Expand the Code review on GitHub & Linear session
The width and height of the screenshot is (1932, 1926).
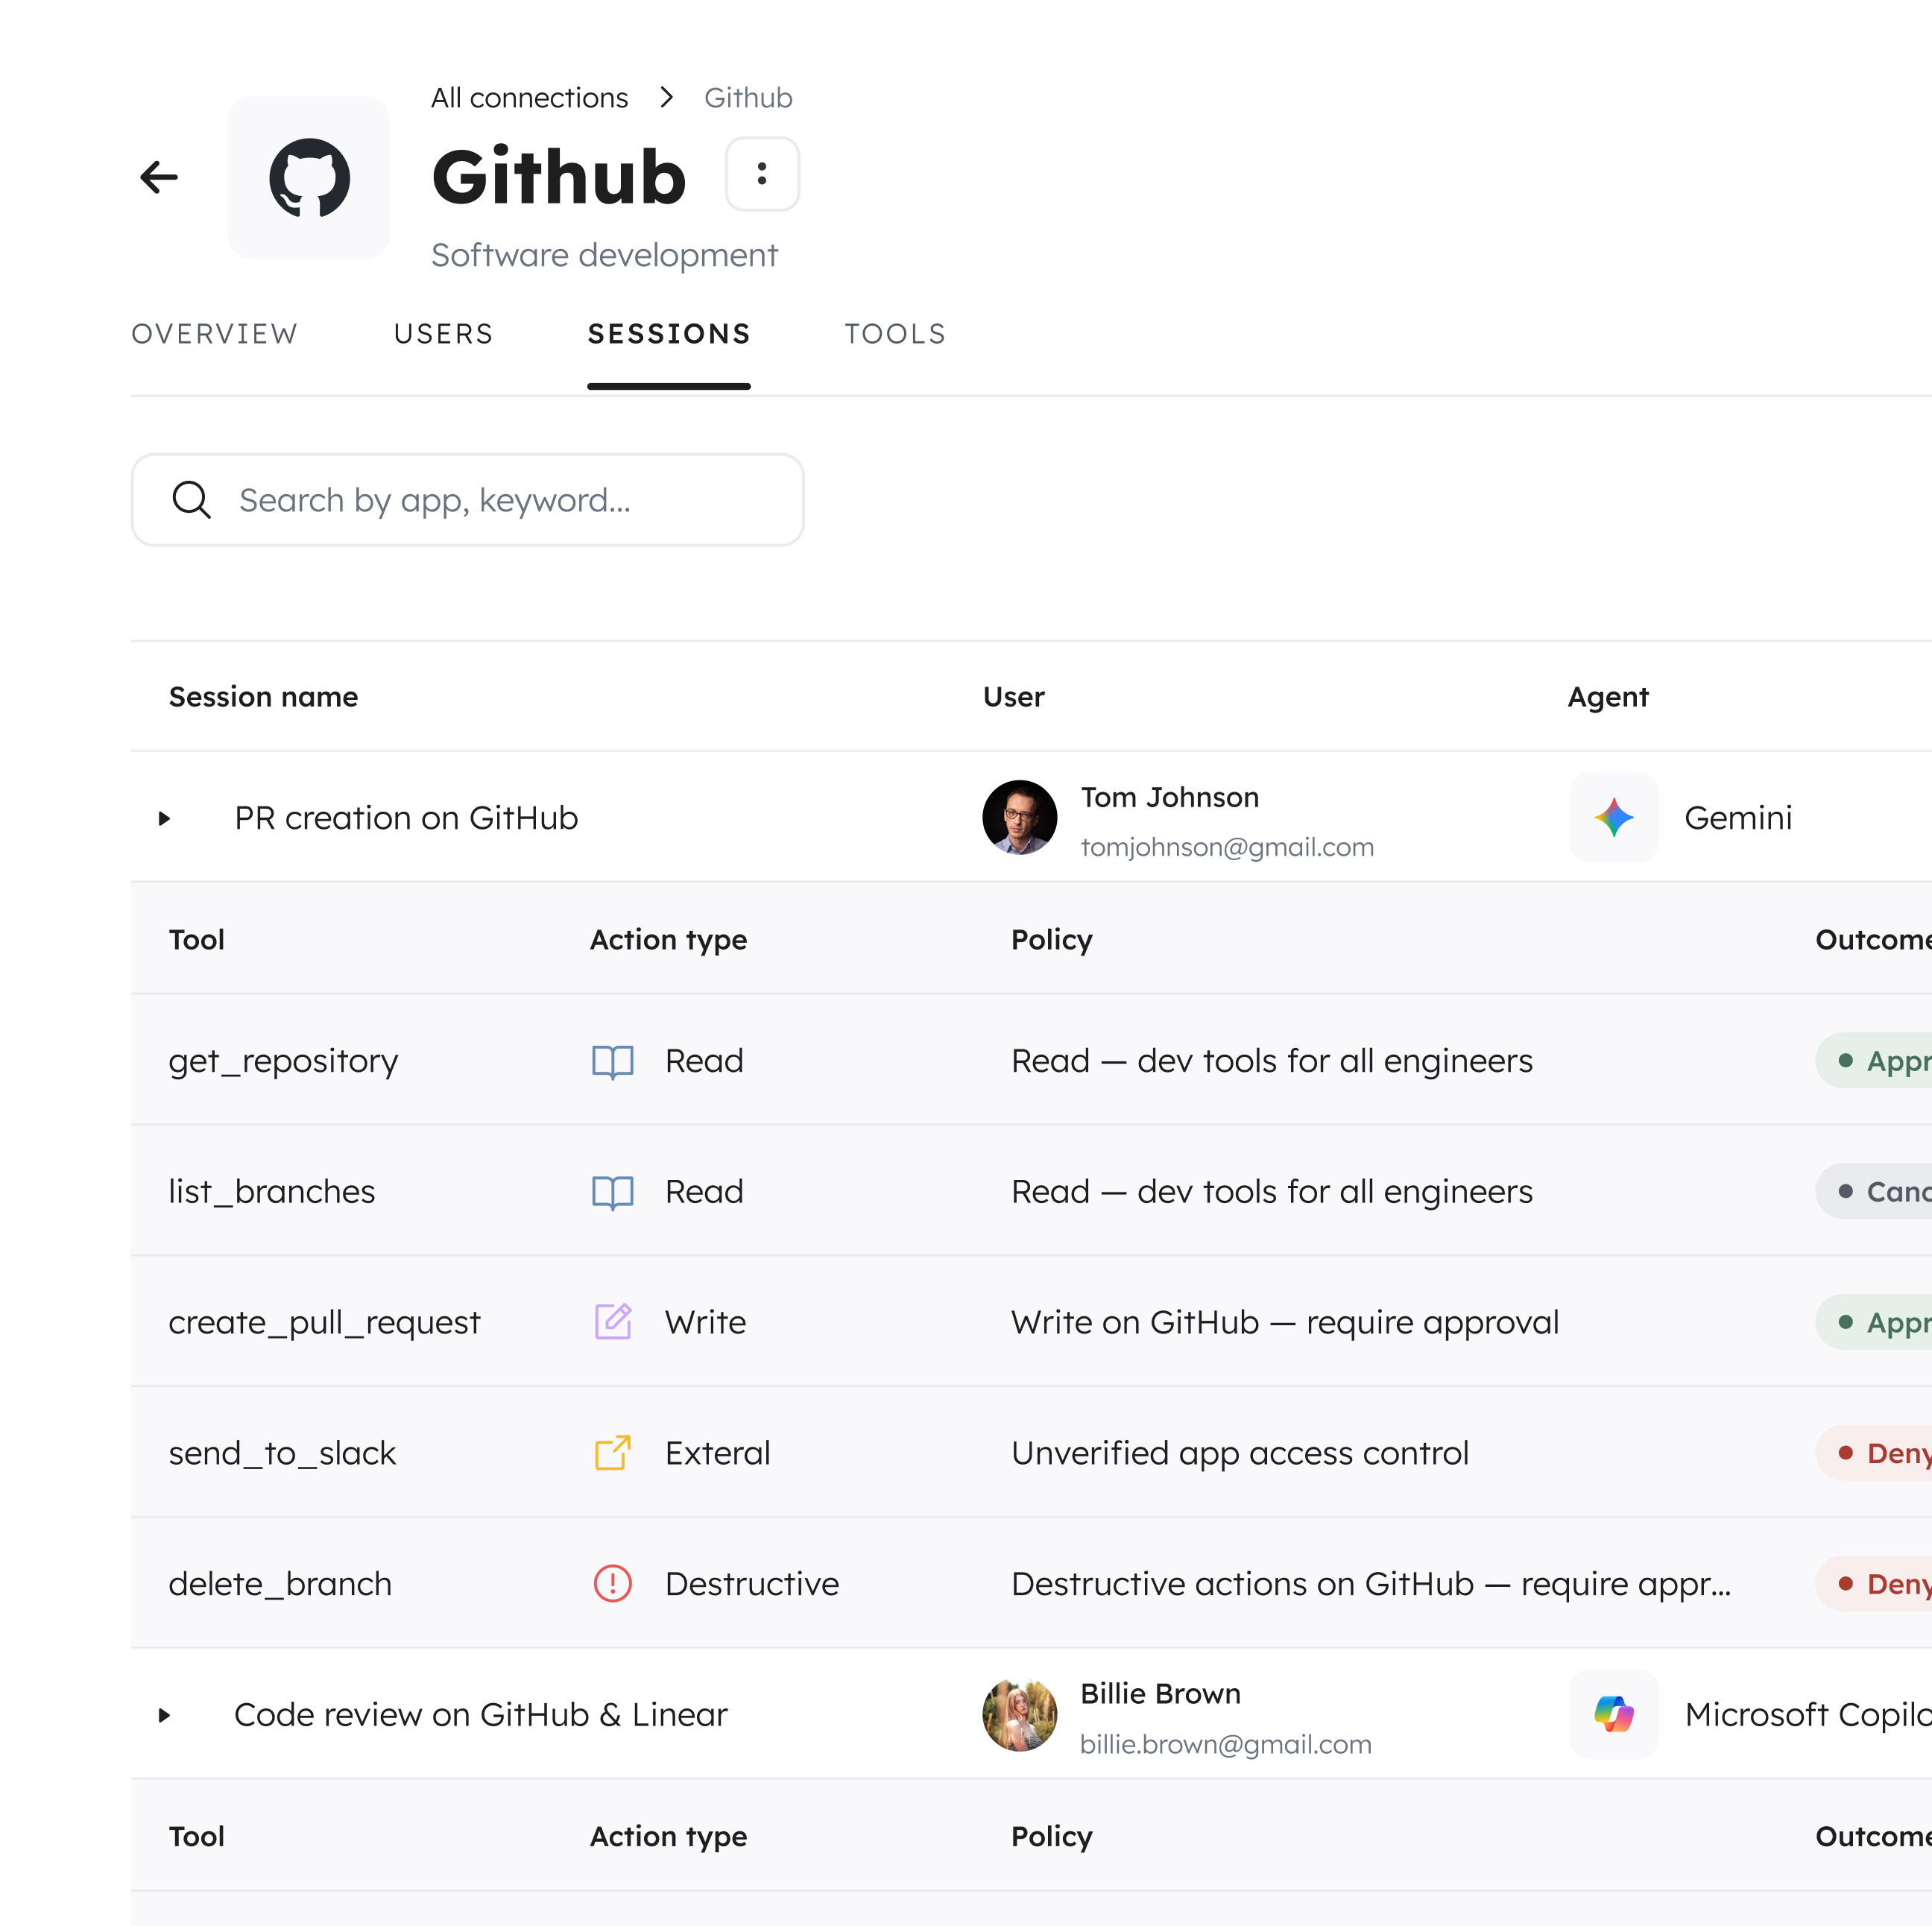click(165, 1716)
